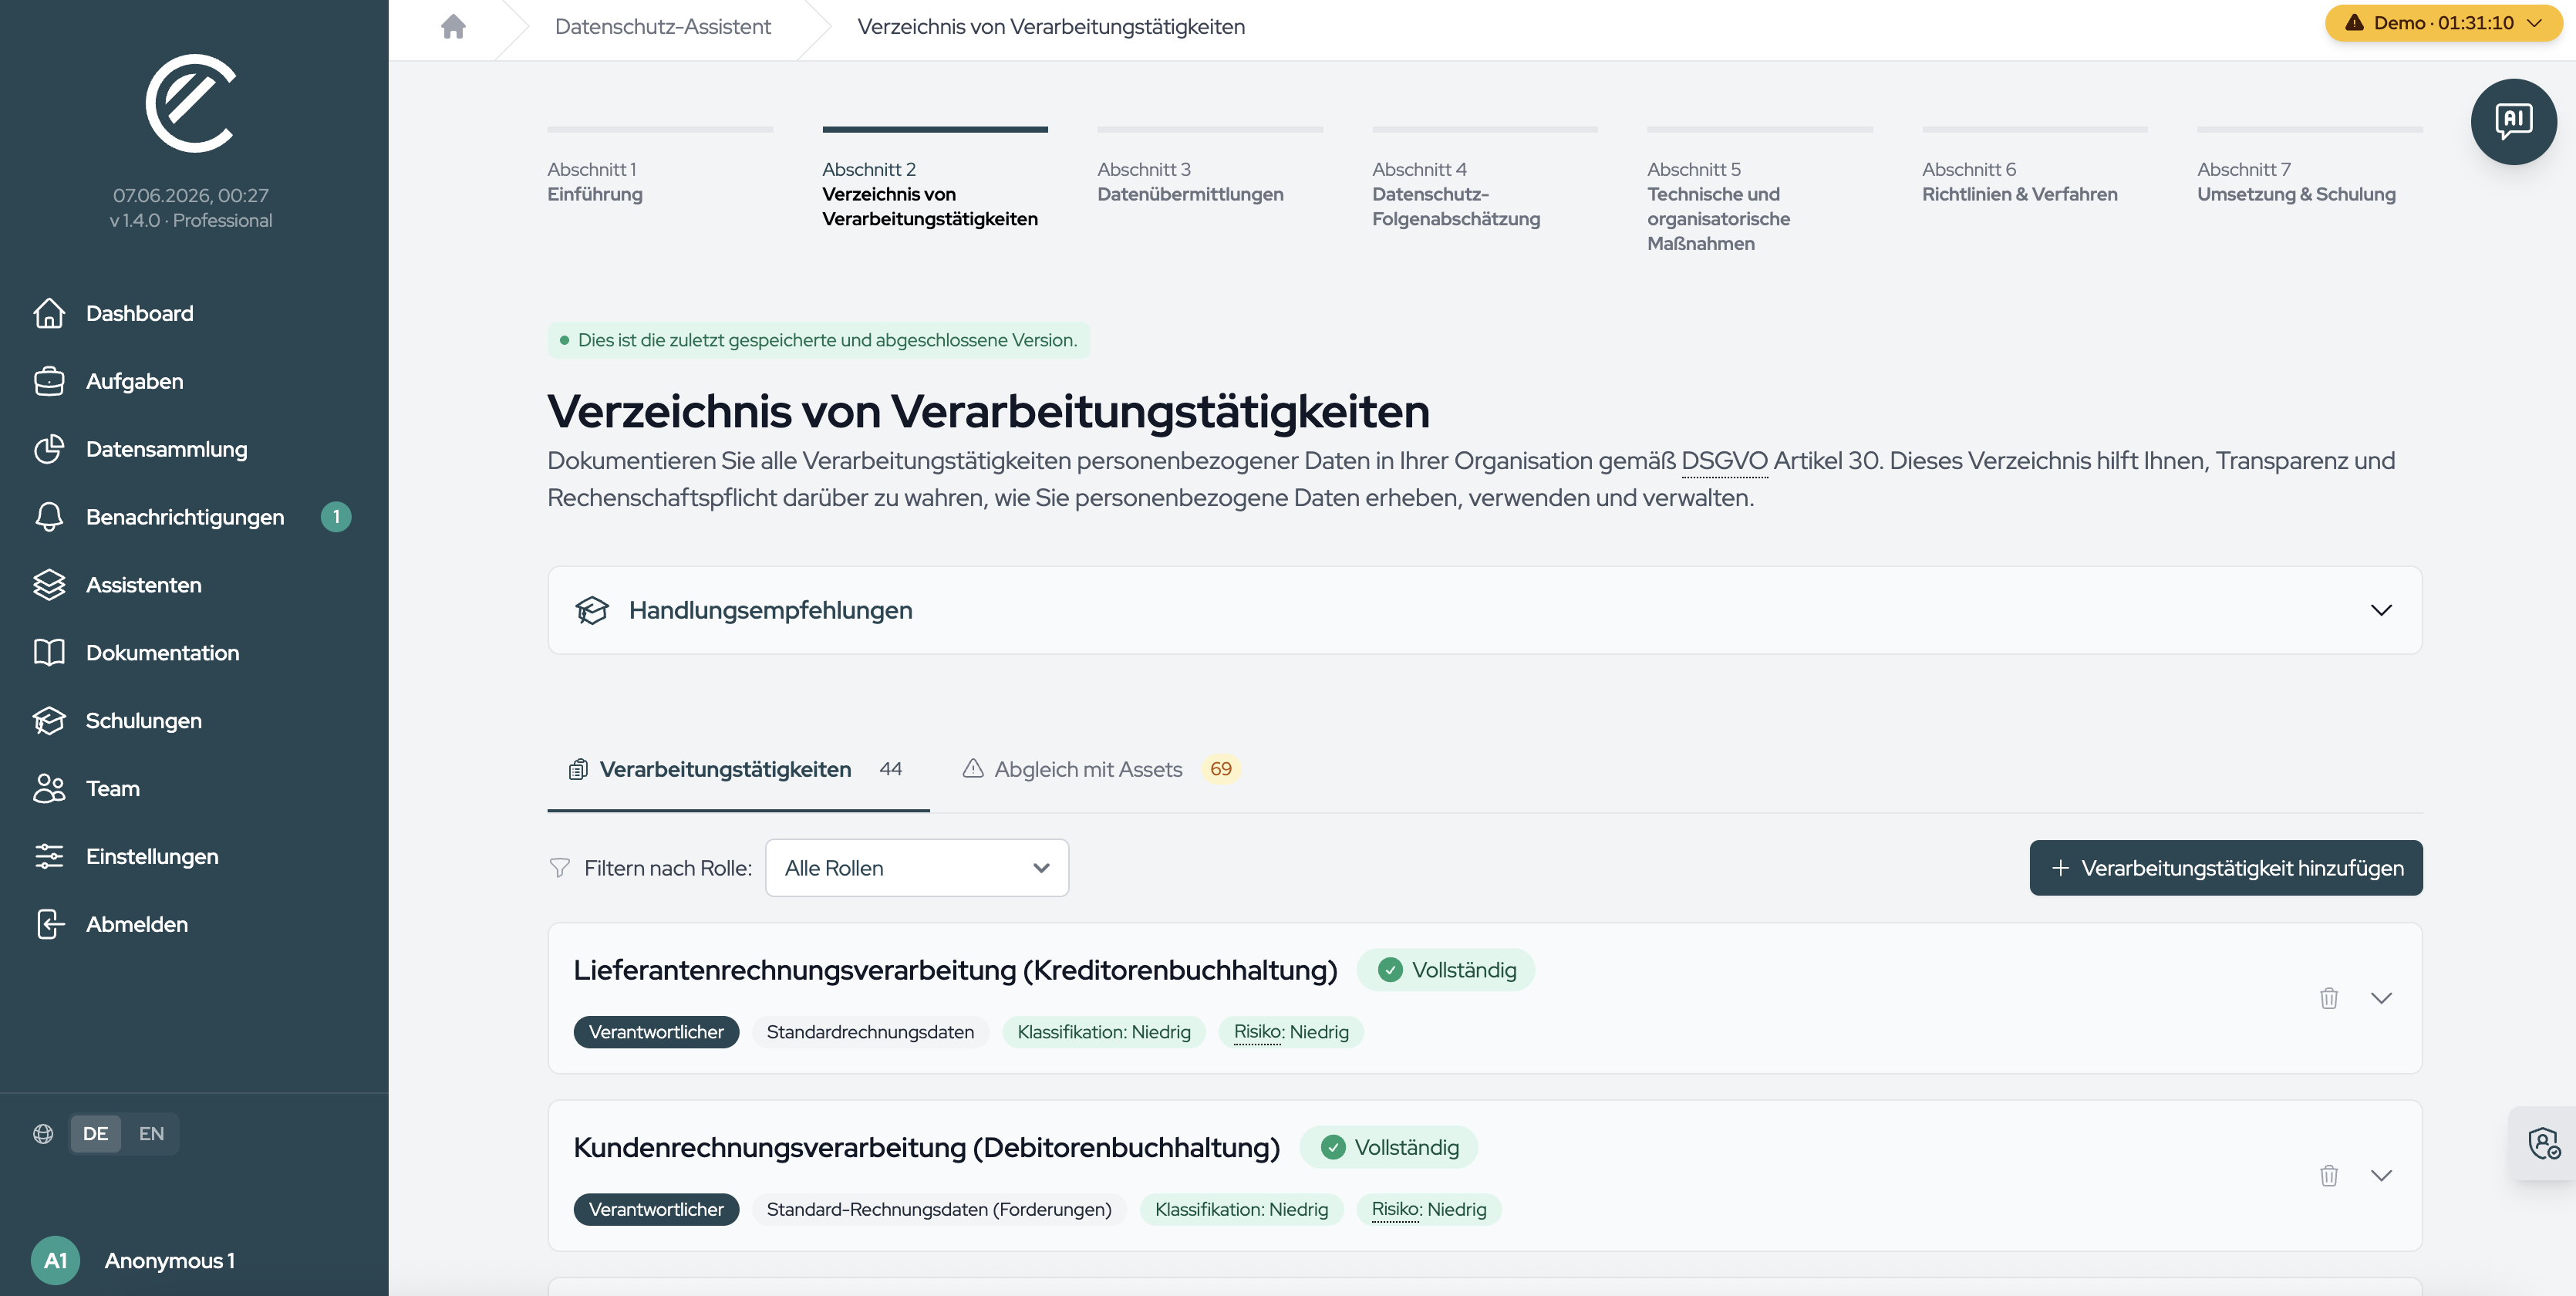
Task: Click Standard-Rechnungsdaten (Forderungen) tag
Action: pos(939,1209)
